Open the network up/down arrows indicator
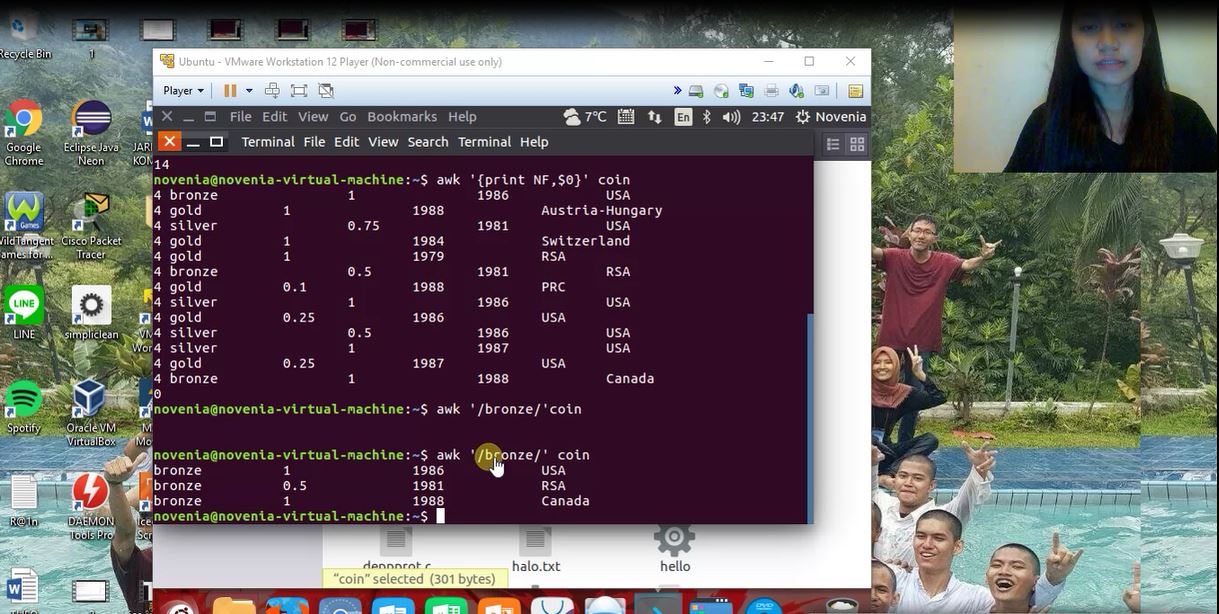Viewport: 1219px width, 614px height. click(x=655, y=116)
